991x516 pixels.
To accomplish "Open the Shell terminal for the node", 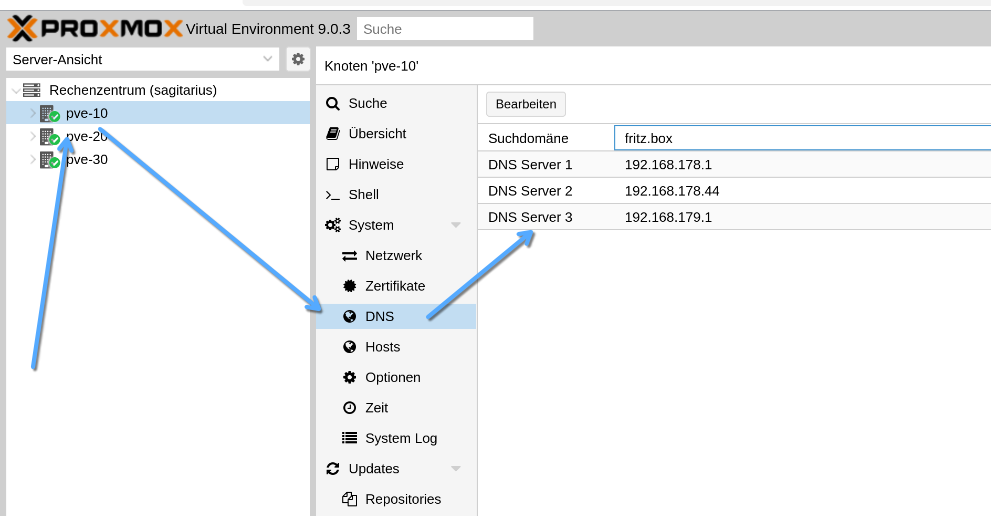I will [363, 195].
